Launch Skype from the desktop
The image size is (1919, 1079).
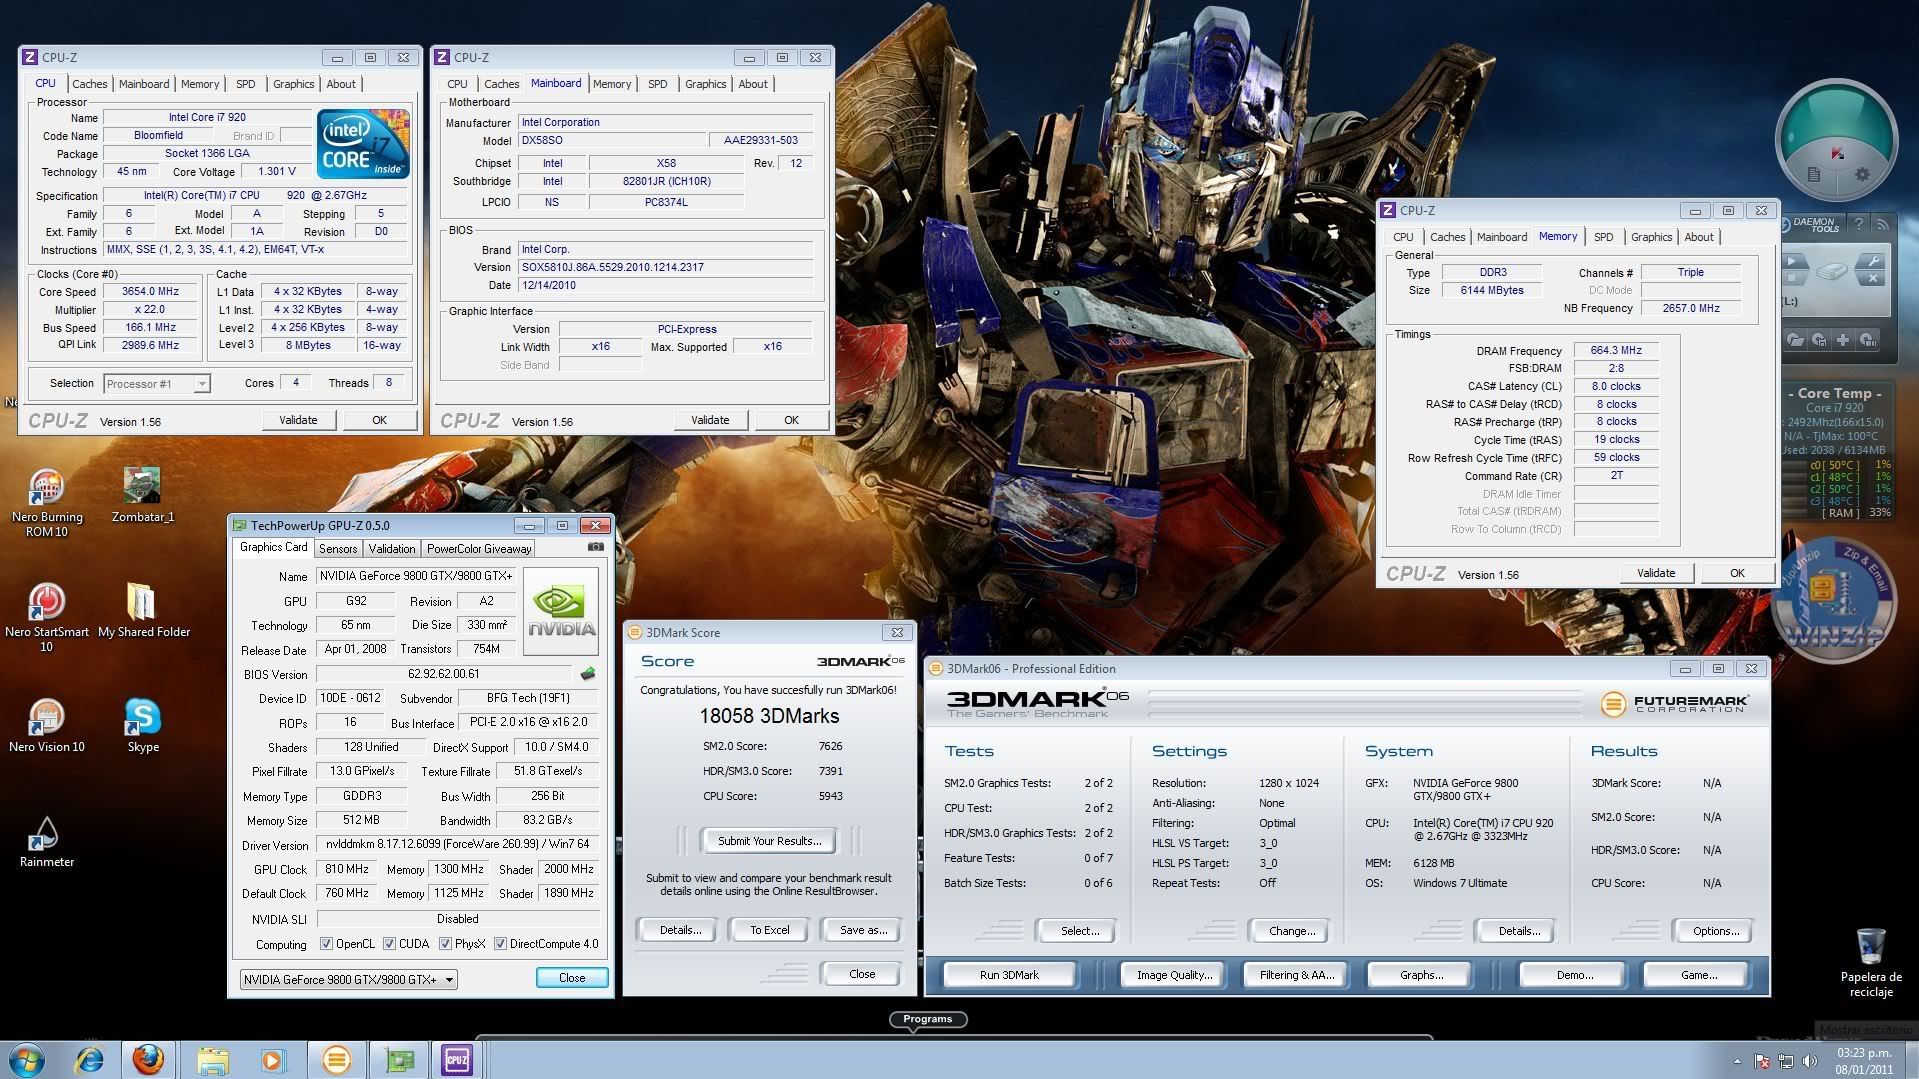click(x=143, y=726)
